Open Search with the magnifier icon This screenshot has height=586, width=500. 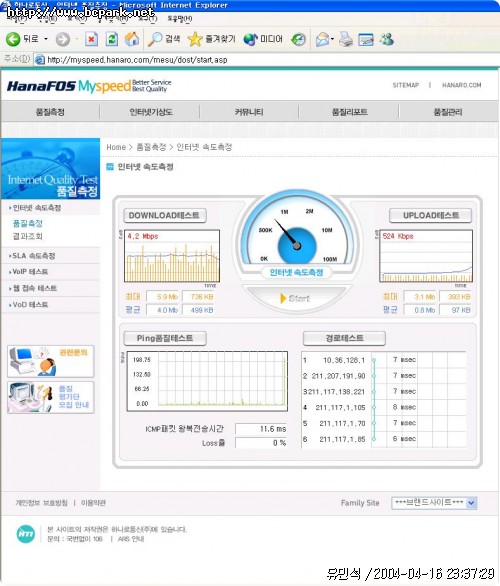[x=155, y=39]
